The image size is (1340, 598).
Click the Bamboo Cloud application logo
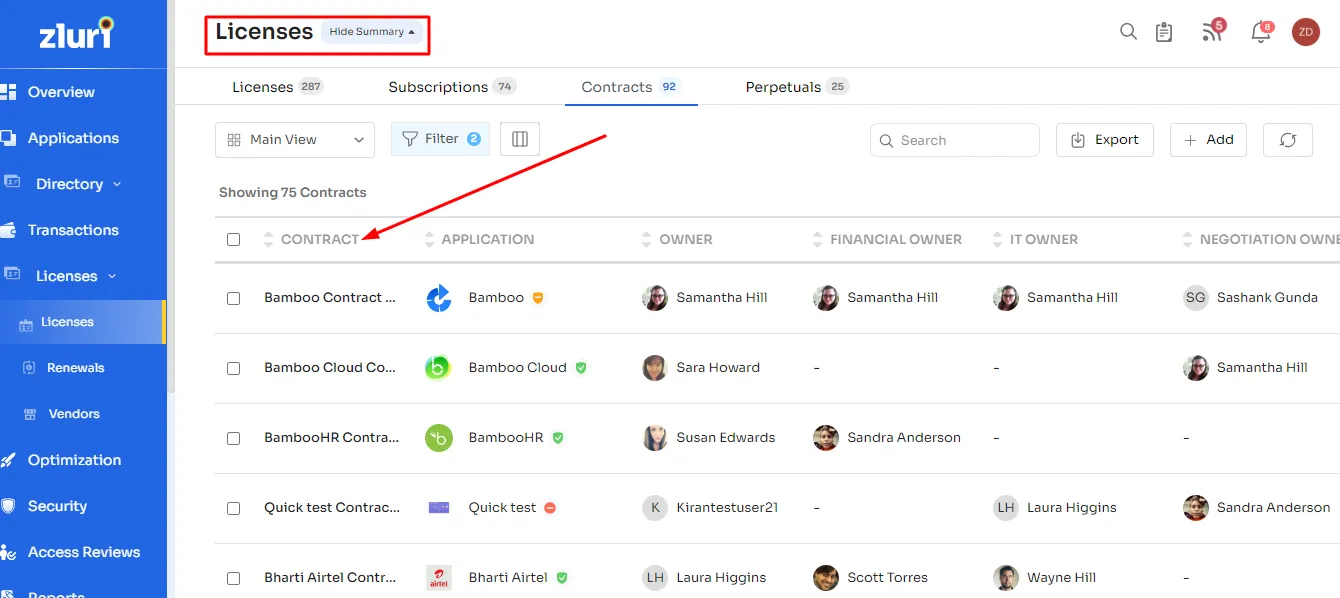(x=439, y=368)
